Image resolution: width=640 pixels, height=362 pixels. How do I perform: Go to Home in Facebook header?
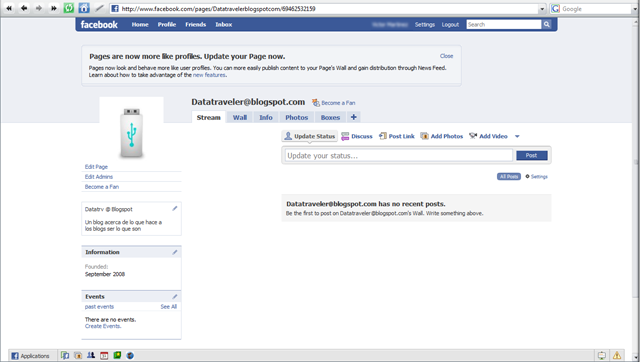(140, 24)
